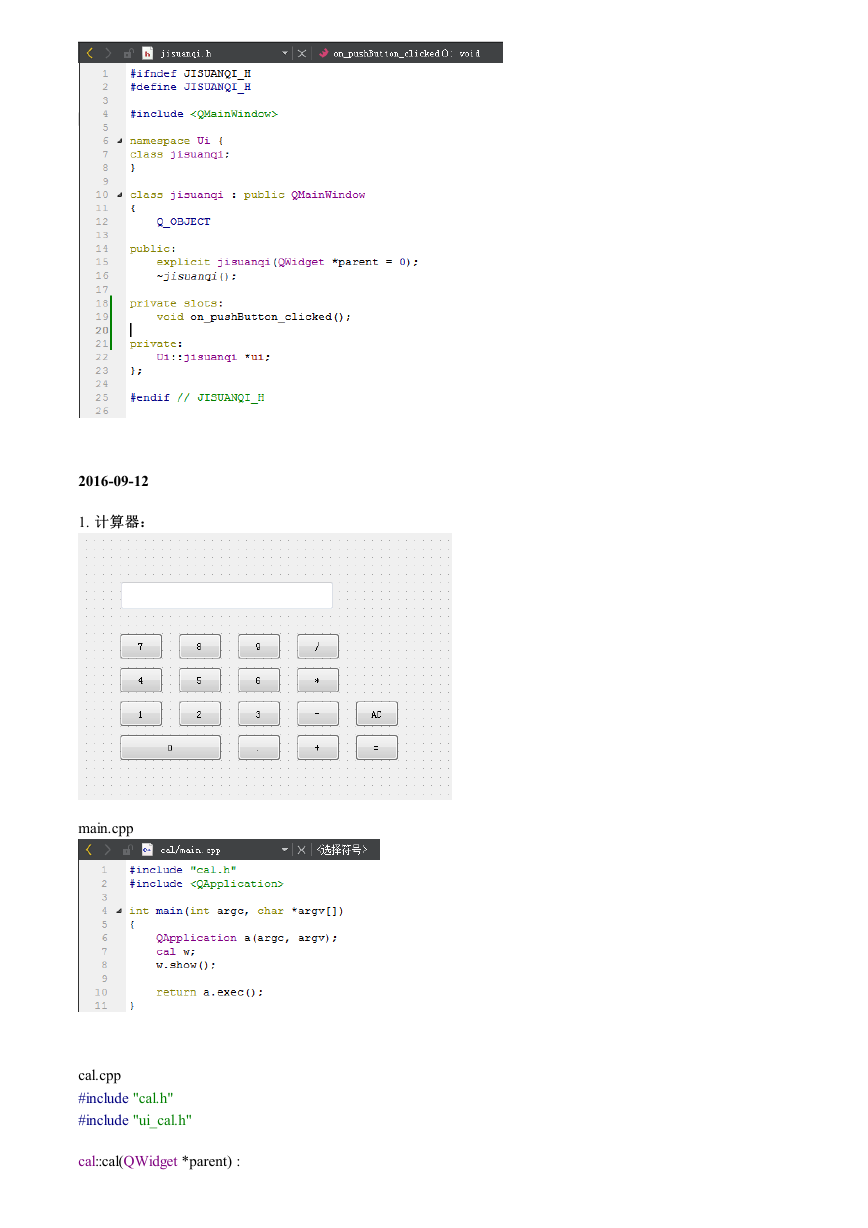Click the #include "ui_cal.h" line

click(135, 1120)
